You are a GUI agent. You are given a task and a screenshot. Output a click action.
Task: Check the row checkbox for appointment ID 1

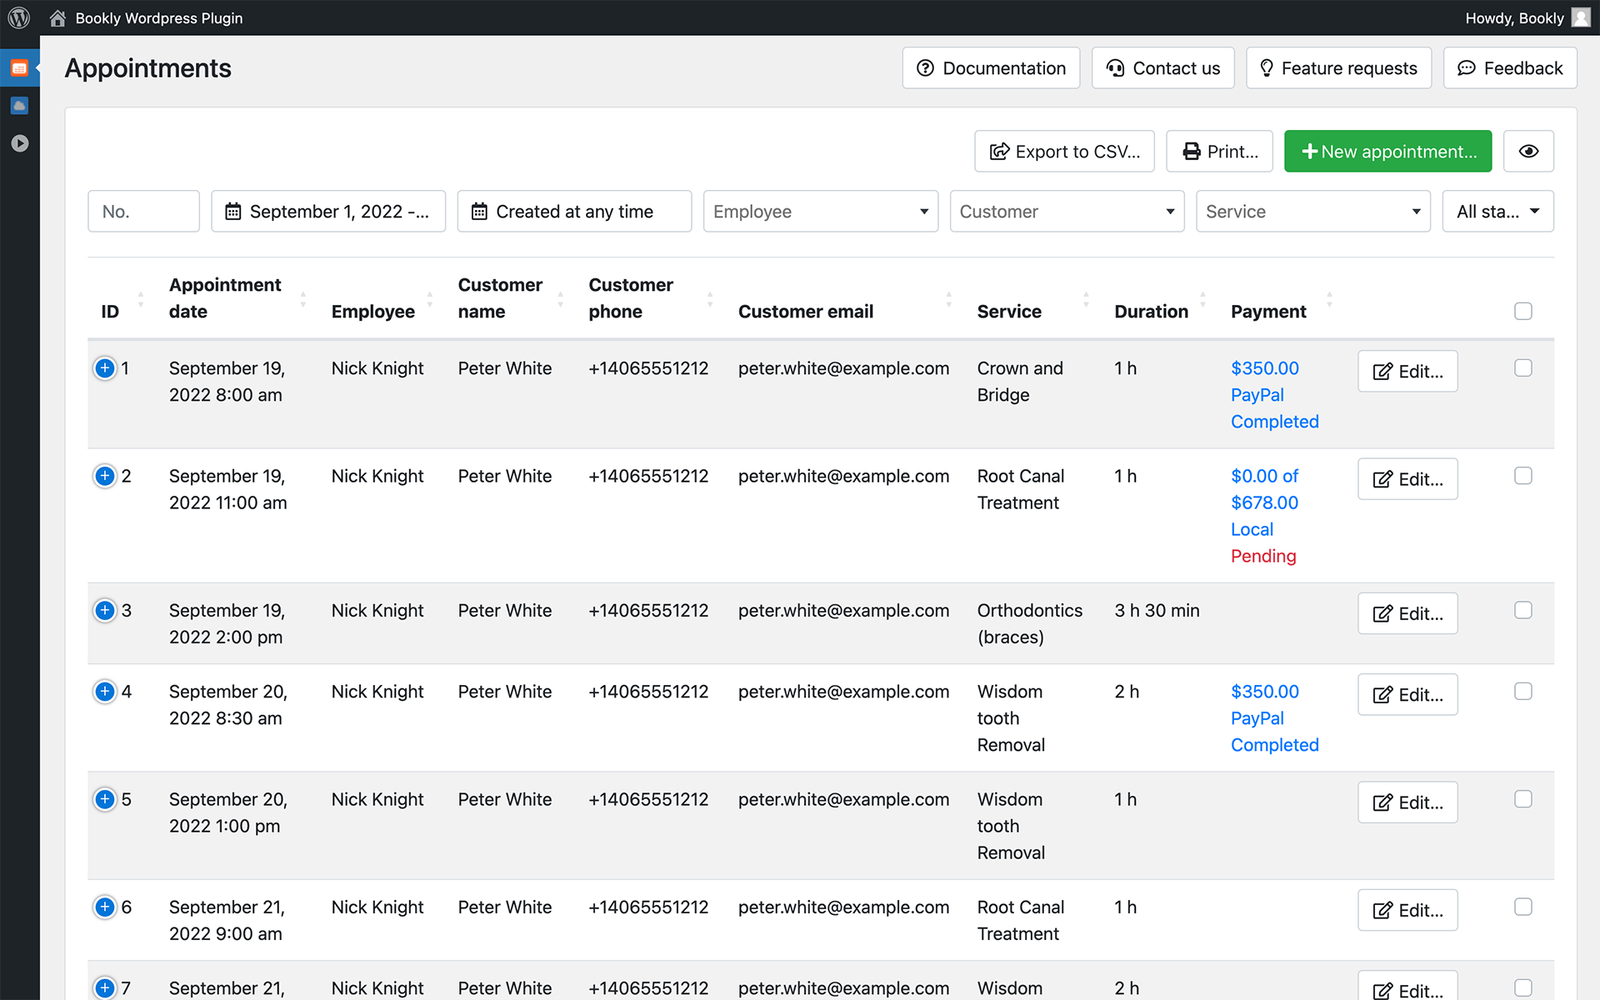(1523, 368)
